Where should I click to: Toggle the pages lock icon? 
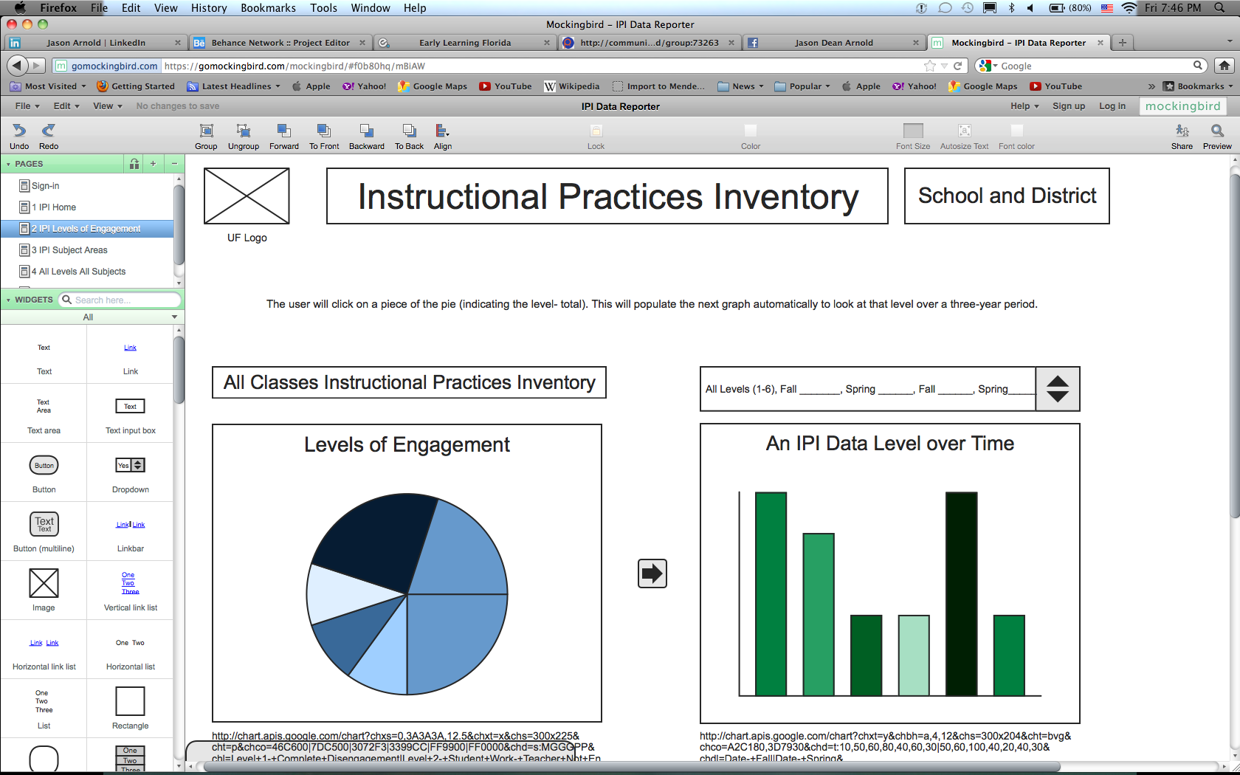pos(134,164)
